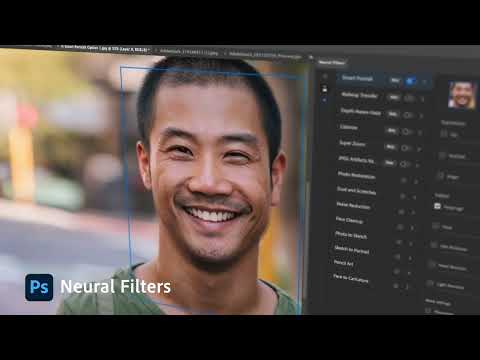Click the Beta badge beside Colorize
480x360 pixels.
391,130
